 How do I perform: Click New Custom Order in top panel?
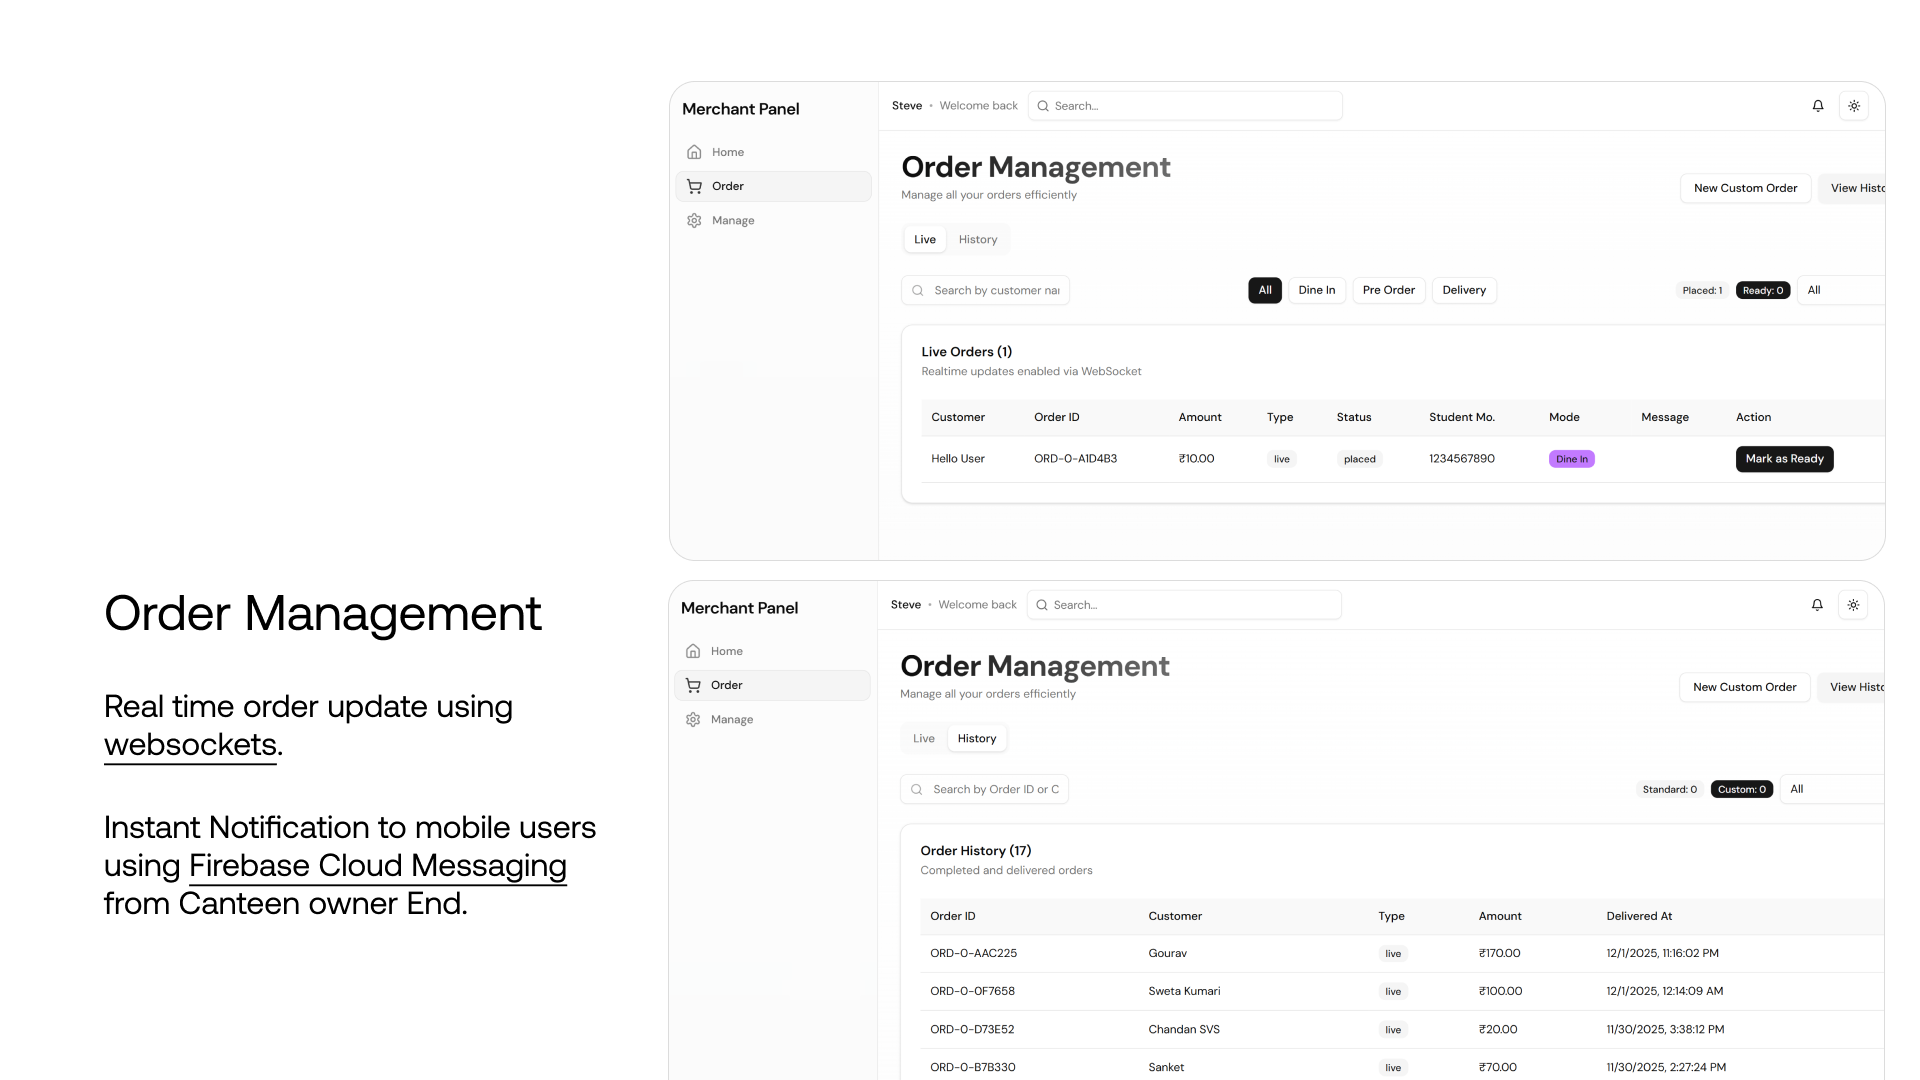(1745, 189)
